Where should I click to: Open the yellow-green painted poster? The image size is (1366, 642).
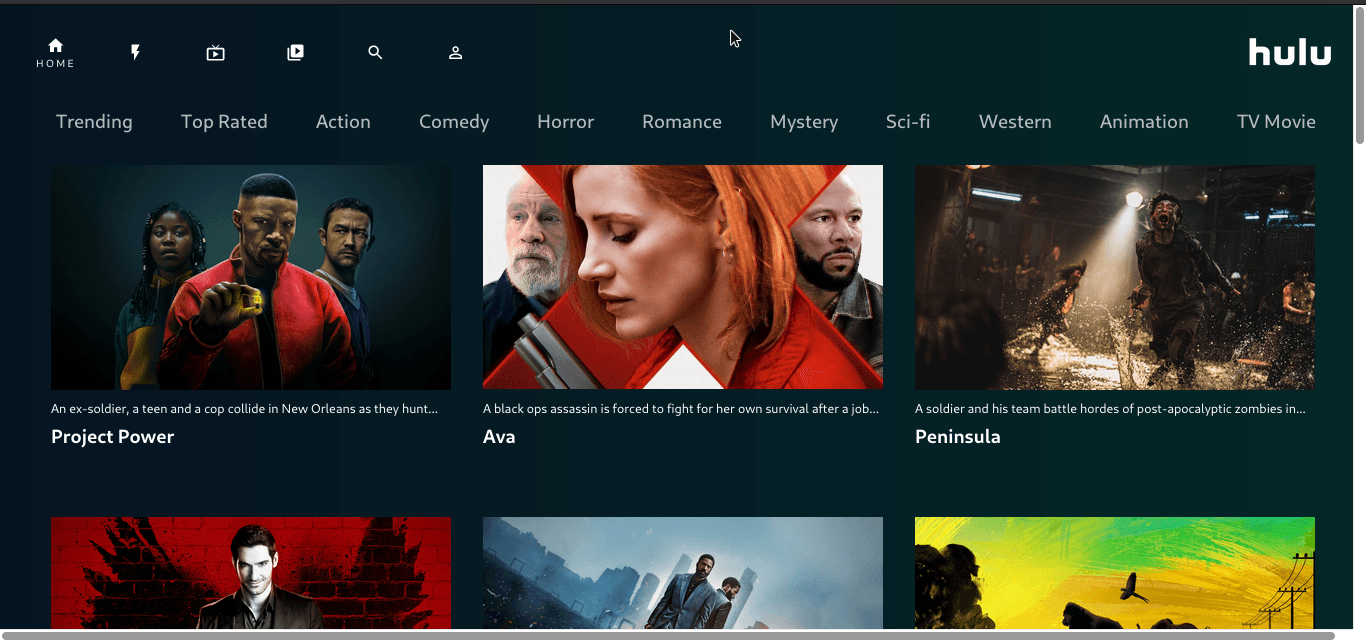pos(1115,573)
